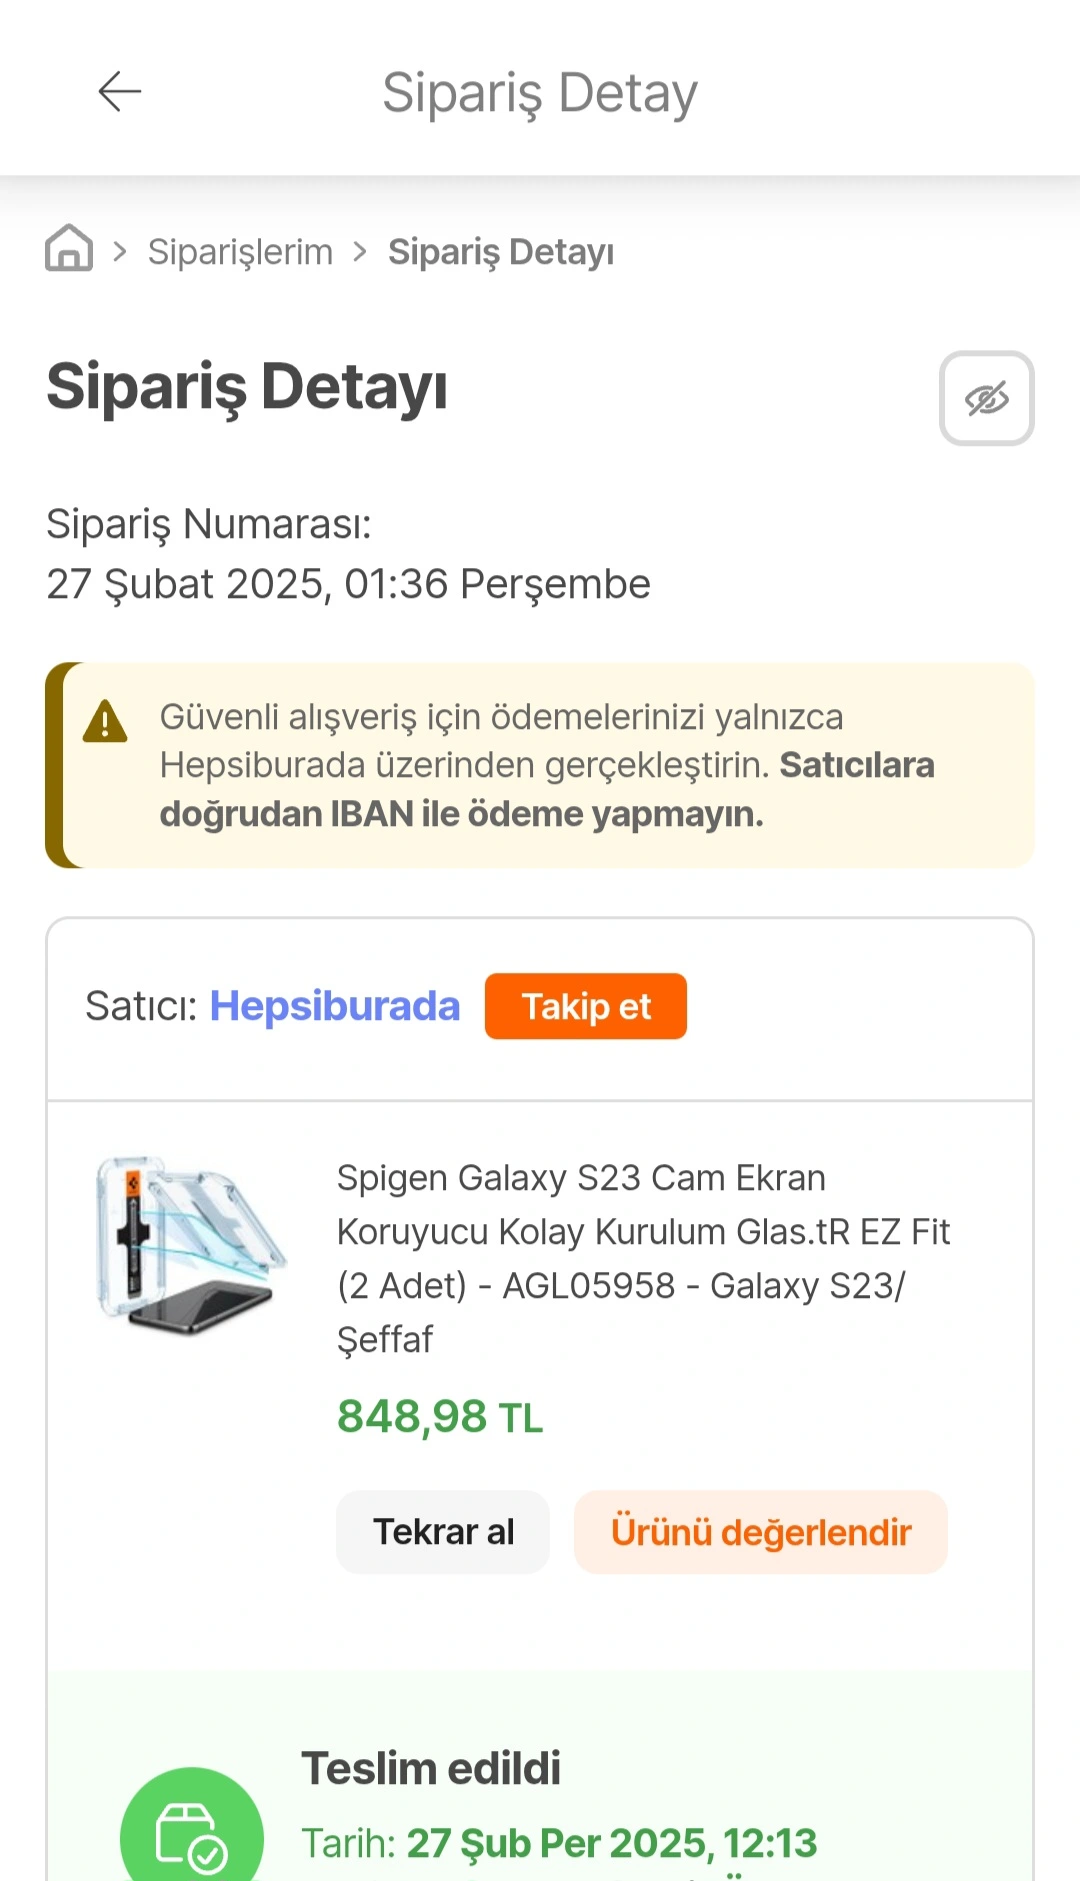Image resolution: width=1080 pixels, height=1881 pixels.
Task: Toggle order number visibility eye icon
Action: pyautogui.click(x=986, y=398)
